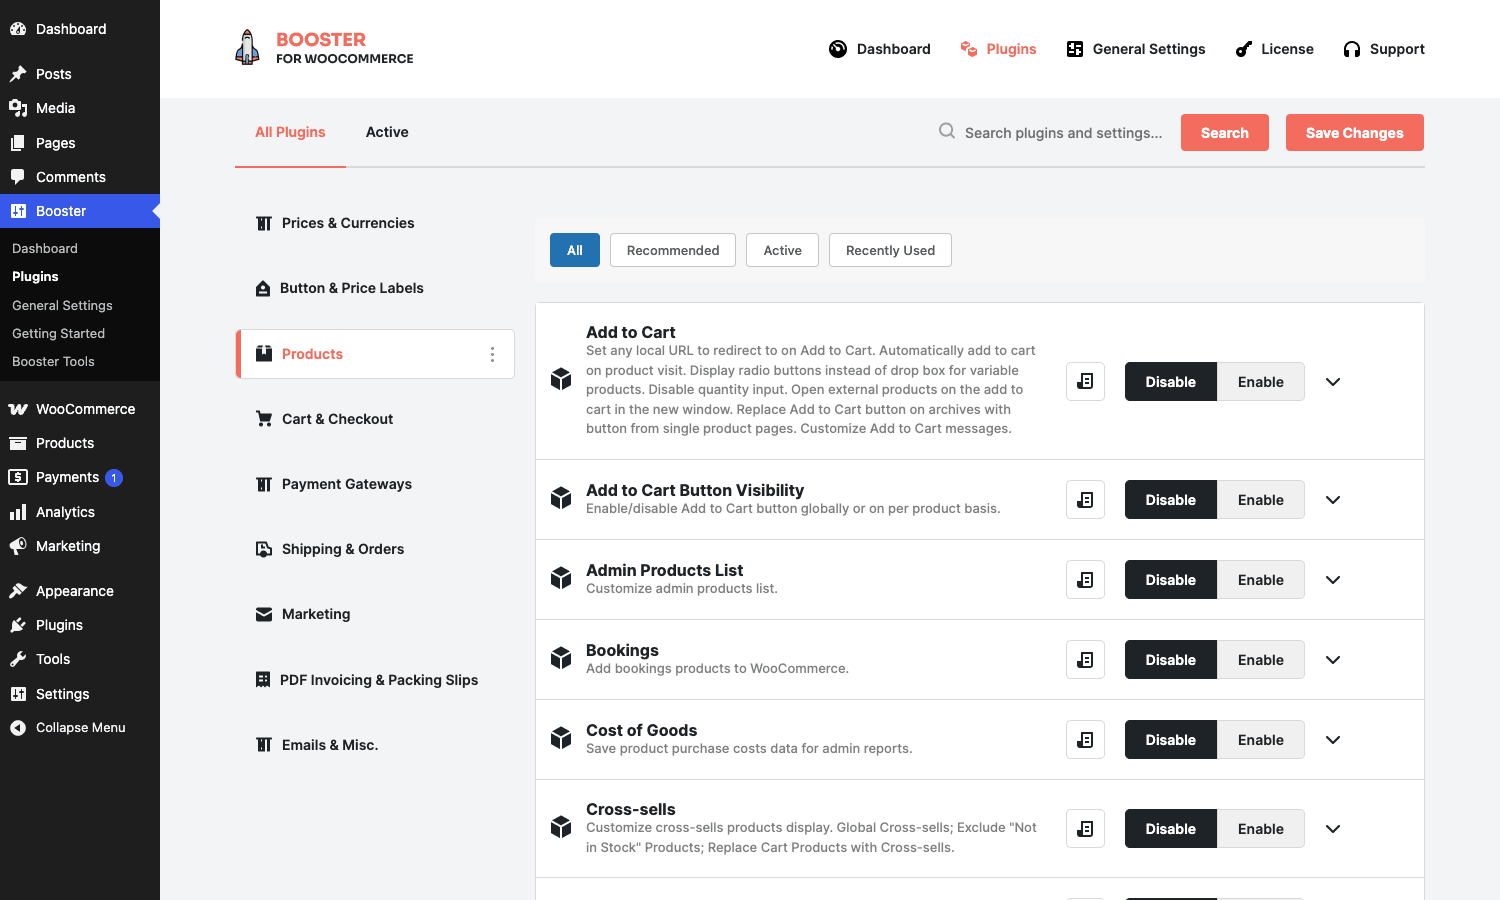Expand Cost of Goods chevron

tap(1333, 739)
